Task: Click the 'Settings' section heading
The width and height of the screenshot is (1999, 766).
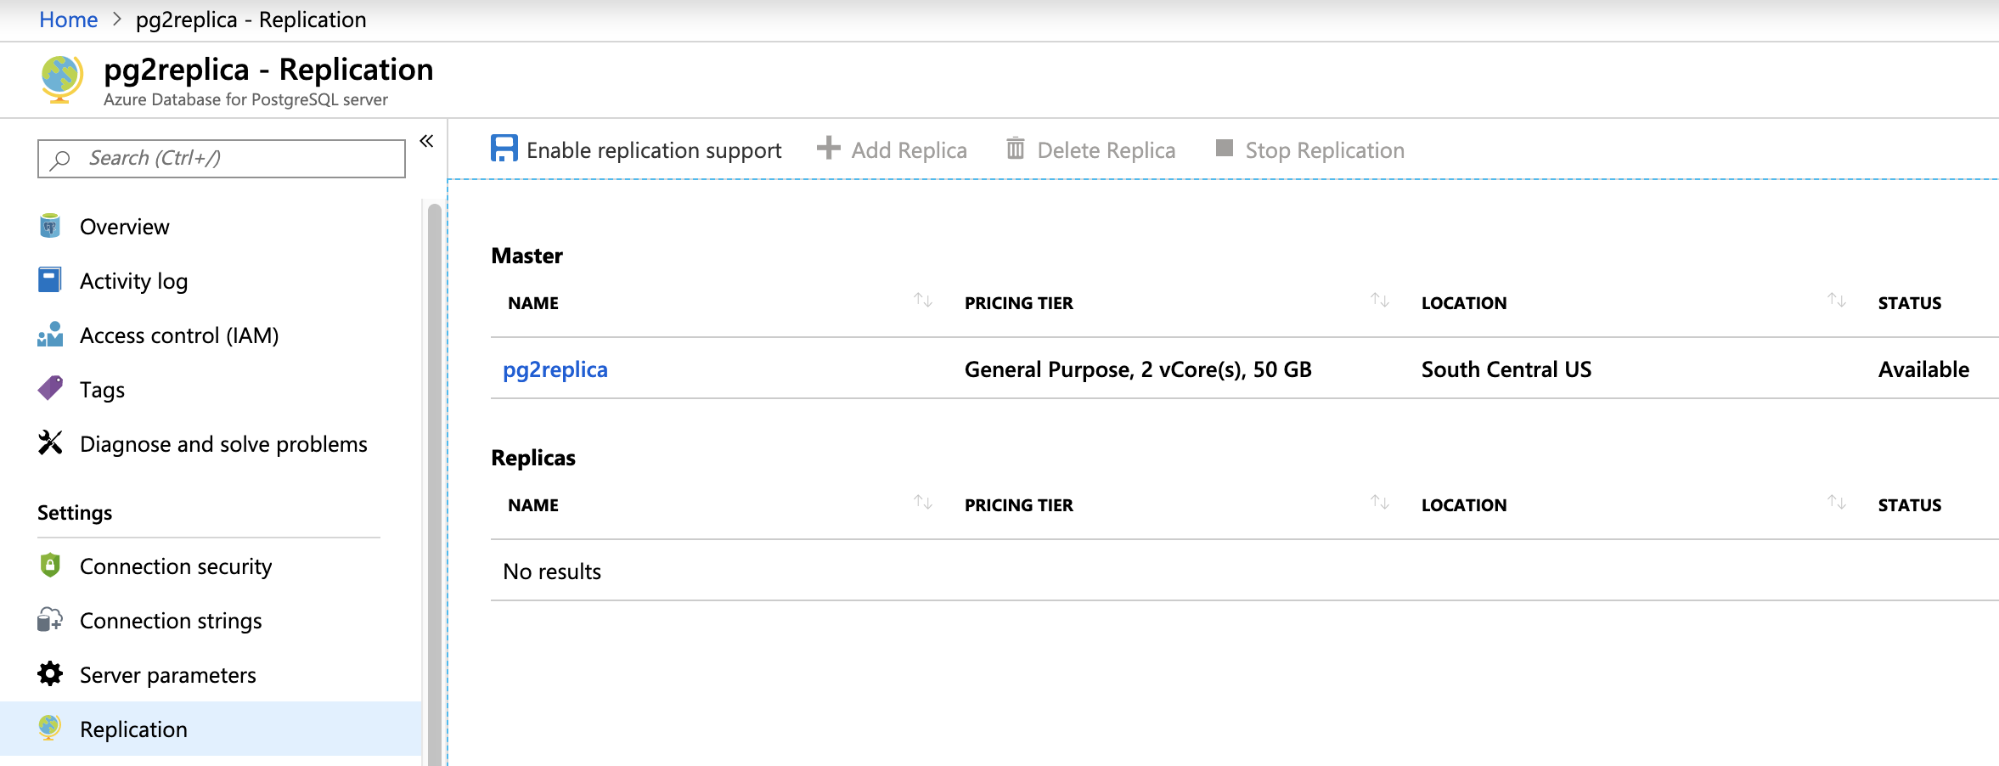Action: 75,512
